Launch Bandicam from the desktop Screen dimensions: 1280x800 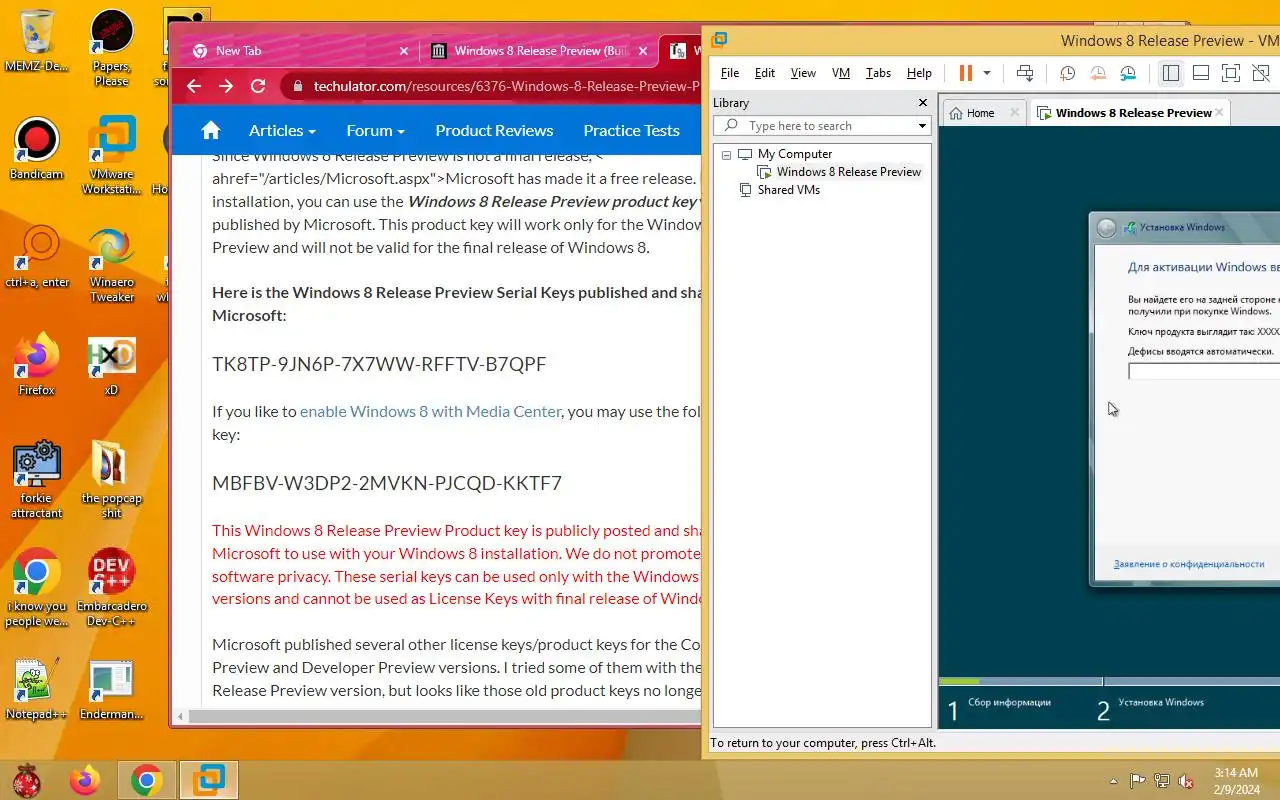36,150
